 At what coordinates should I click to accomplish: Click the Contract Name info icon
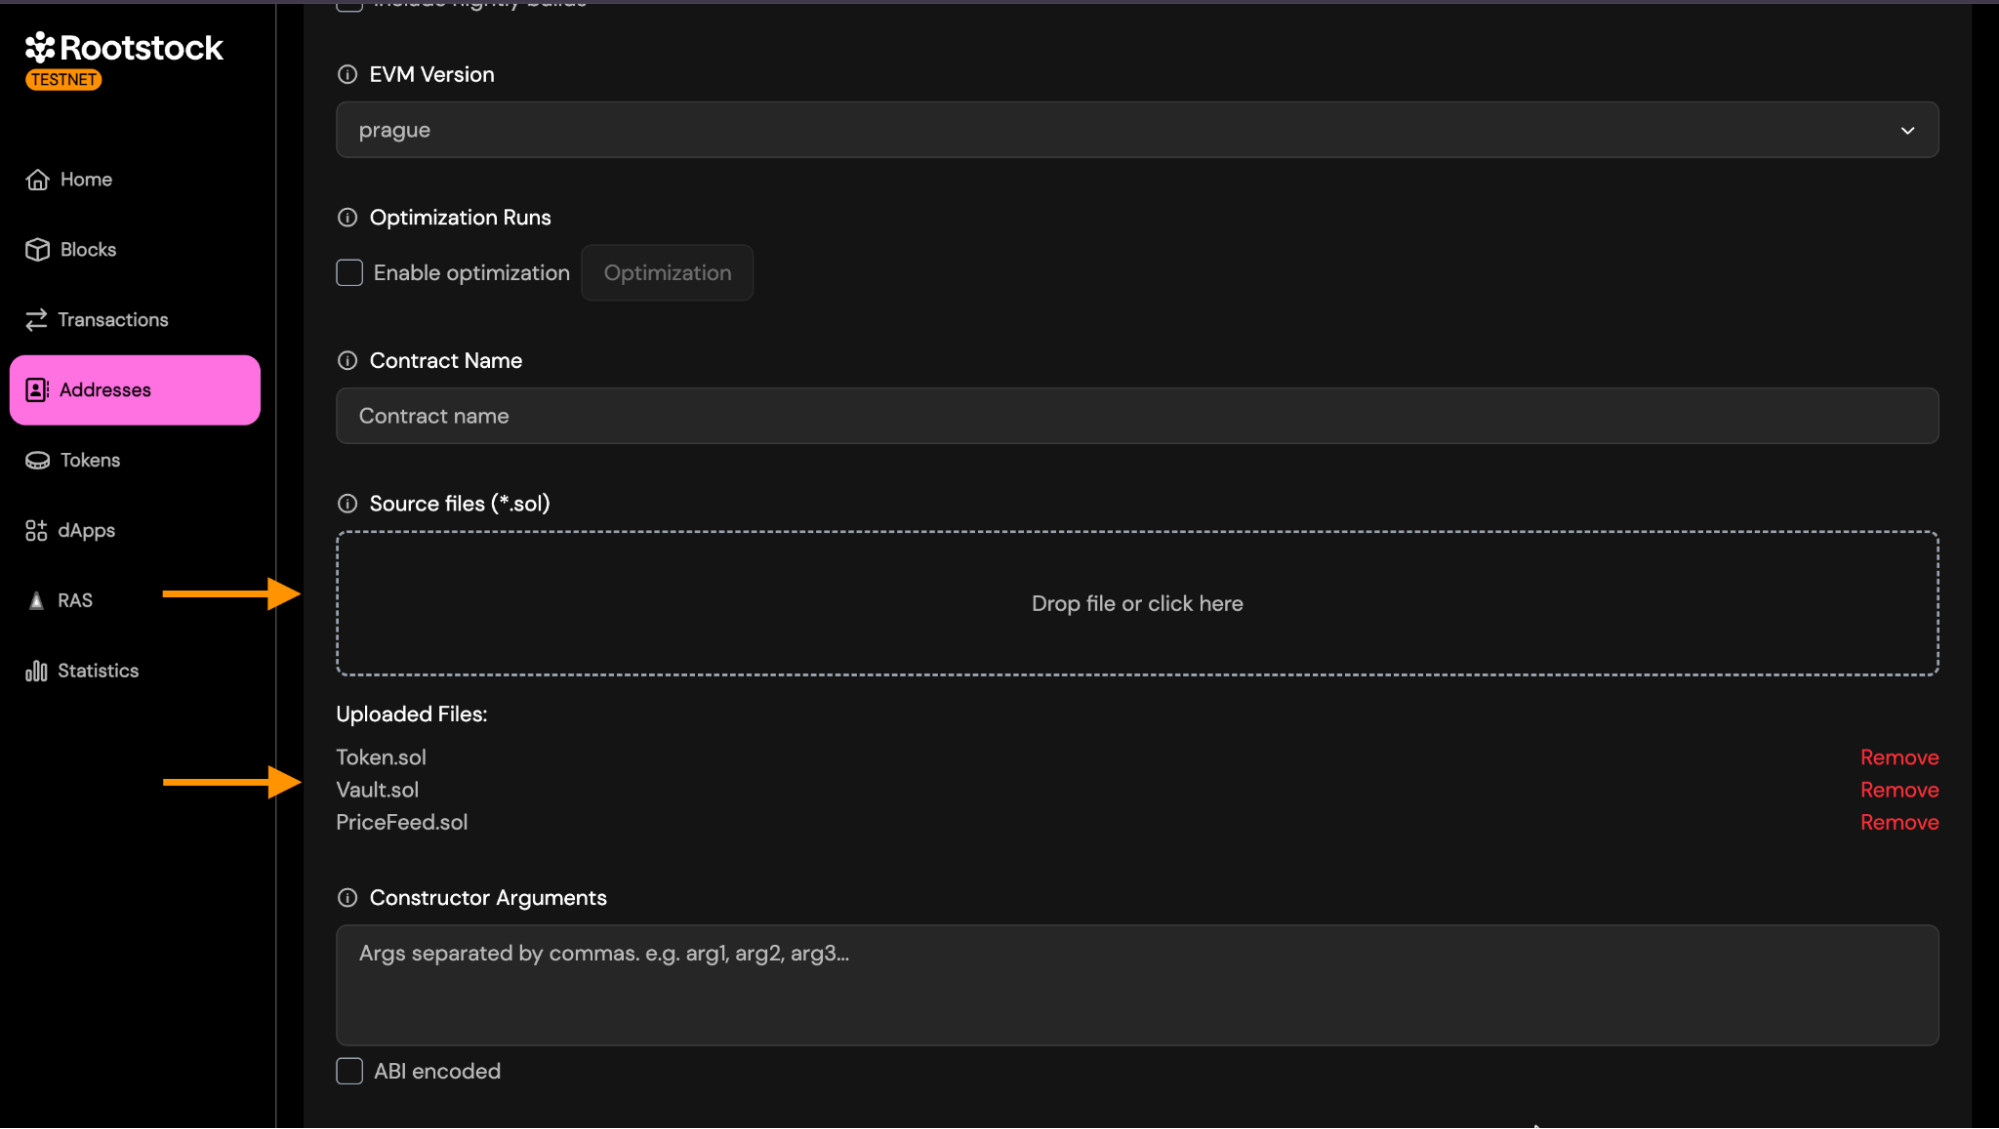coord(347,361)
